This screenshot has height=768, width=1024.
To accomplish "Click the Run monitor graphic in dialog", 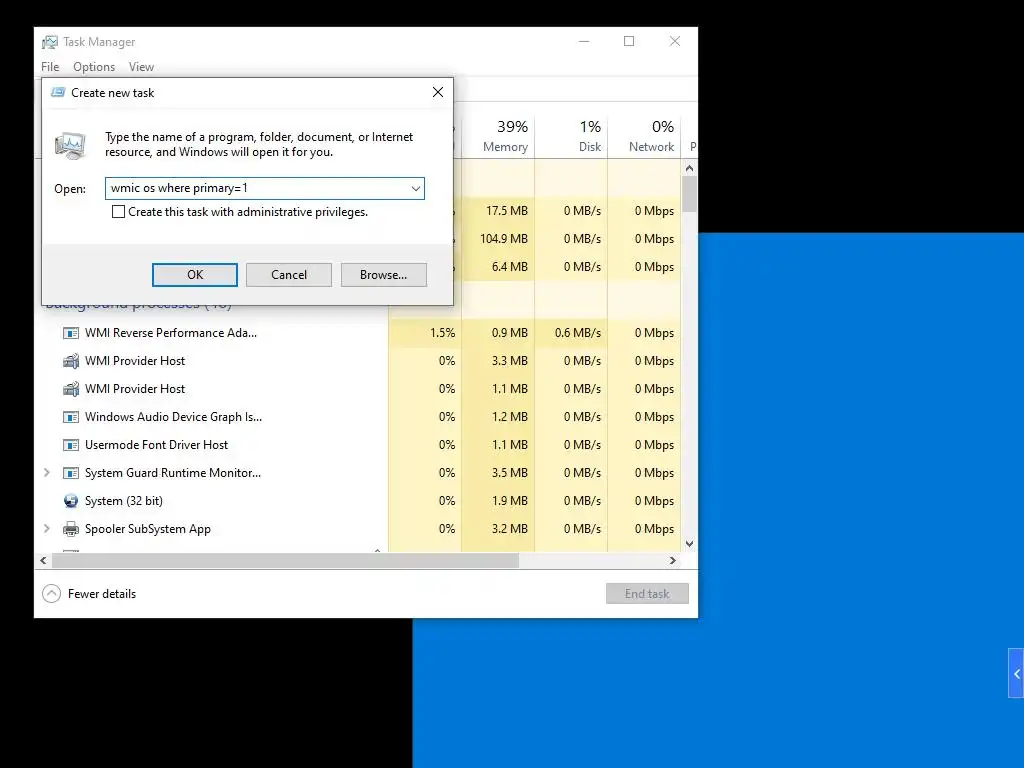I will tap(71, 145).
